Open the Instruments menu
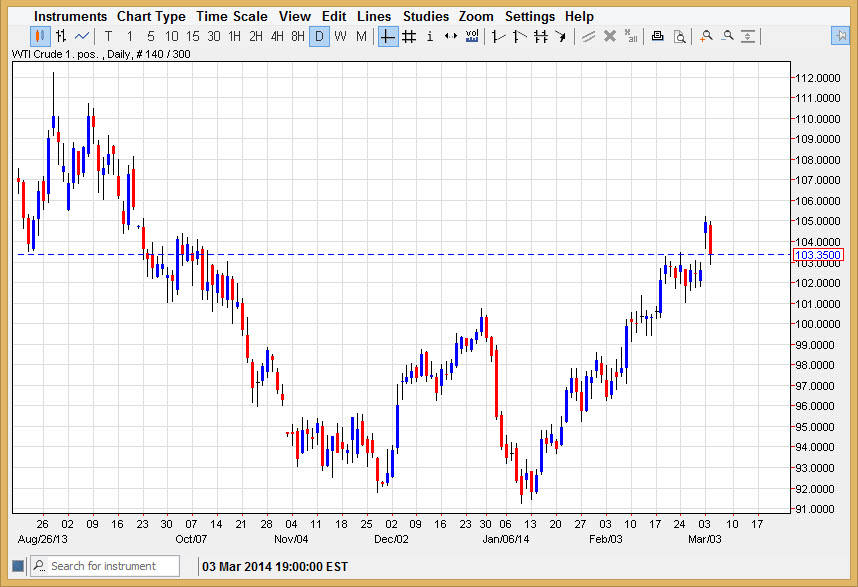This screenshot has height=587, width=858. (x=70, y=16)
